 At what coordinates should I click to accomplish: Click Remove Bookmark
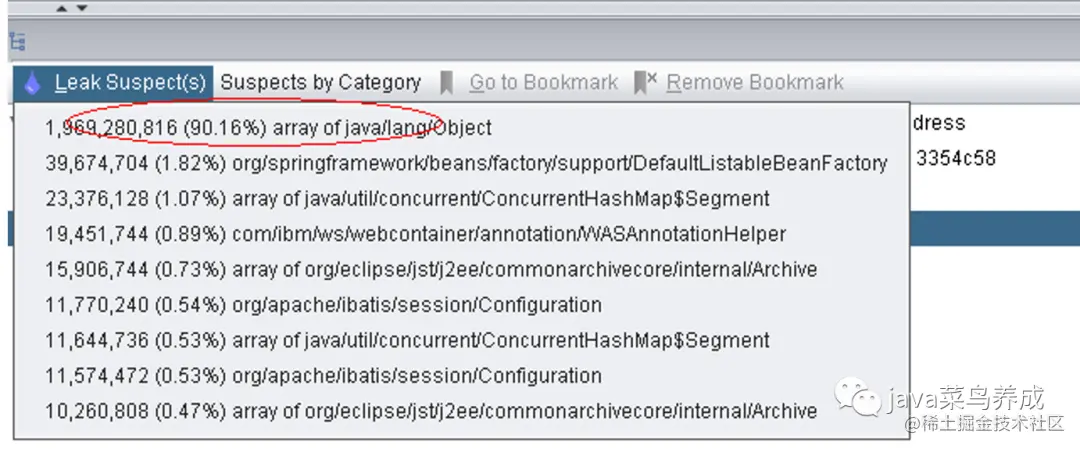point(755,83)
